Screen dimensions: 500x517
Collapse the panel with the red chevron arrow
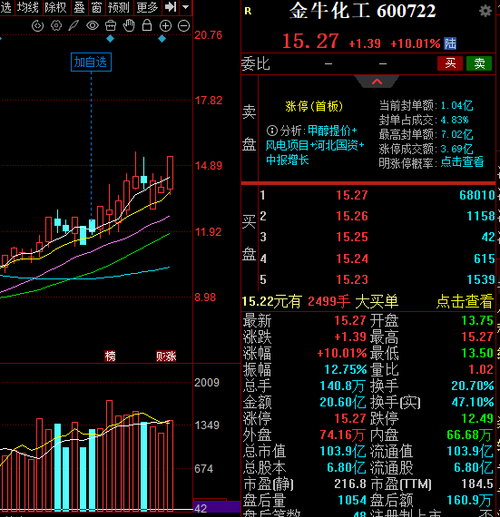377,81
